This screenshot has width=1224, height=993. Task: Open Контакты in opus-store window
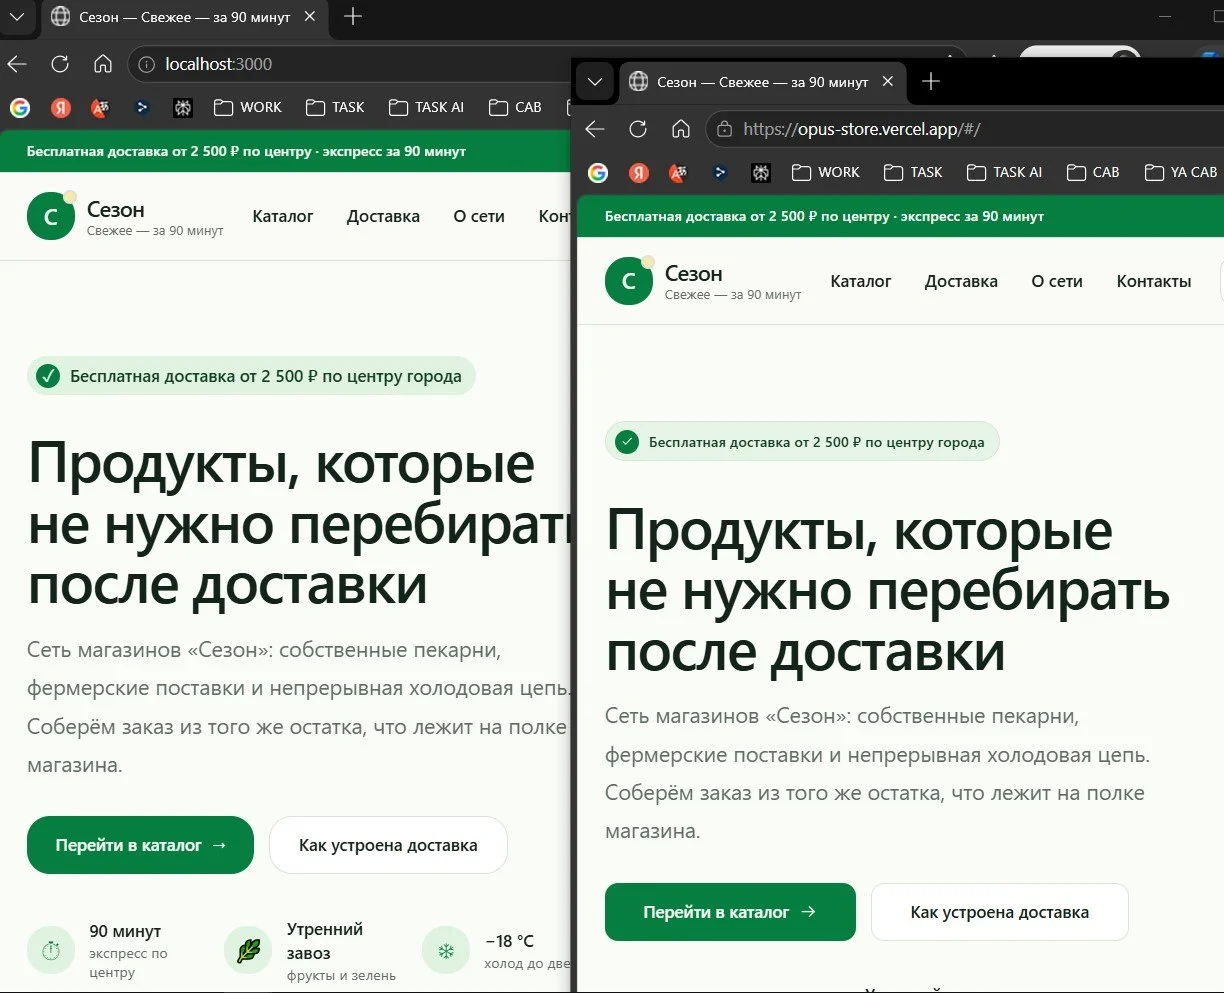tap(1154, 281)
